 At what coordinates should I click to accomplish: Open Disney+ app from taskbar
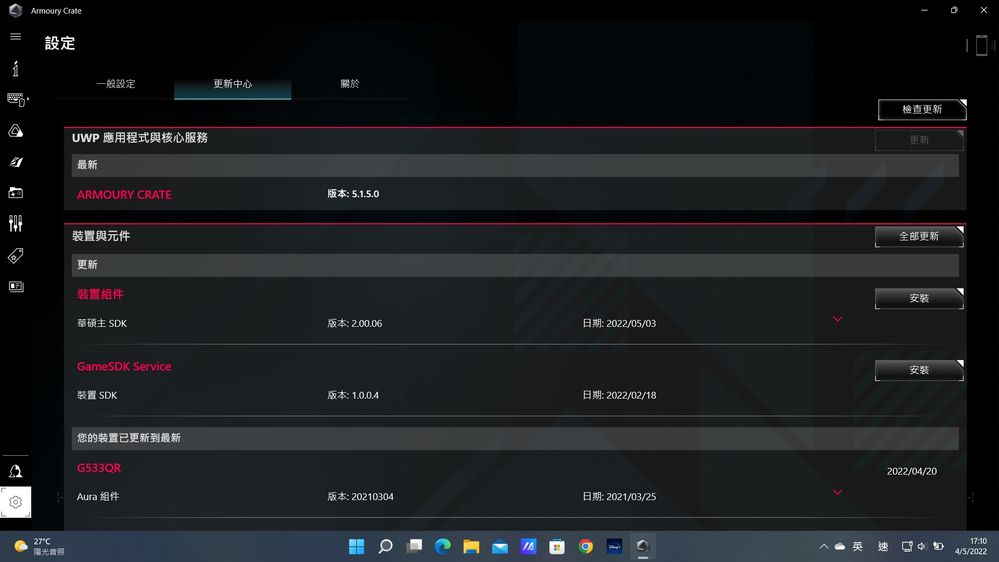click(614, 547)
